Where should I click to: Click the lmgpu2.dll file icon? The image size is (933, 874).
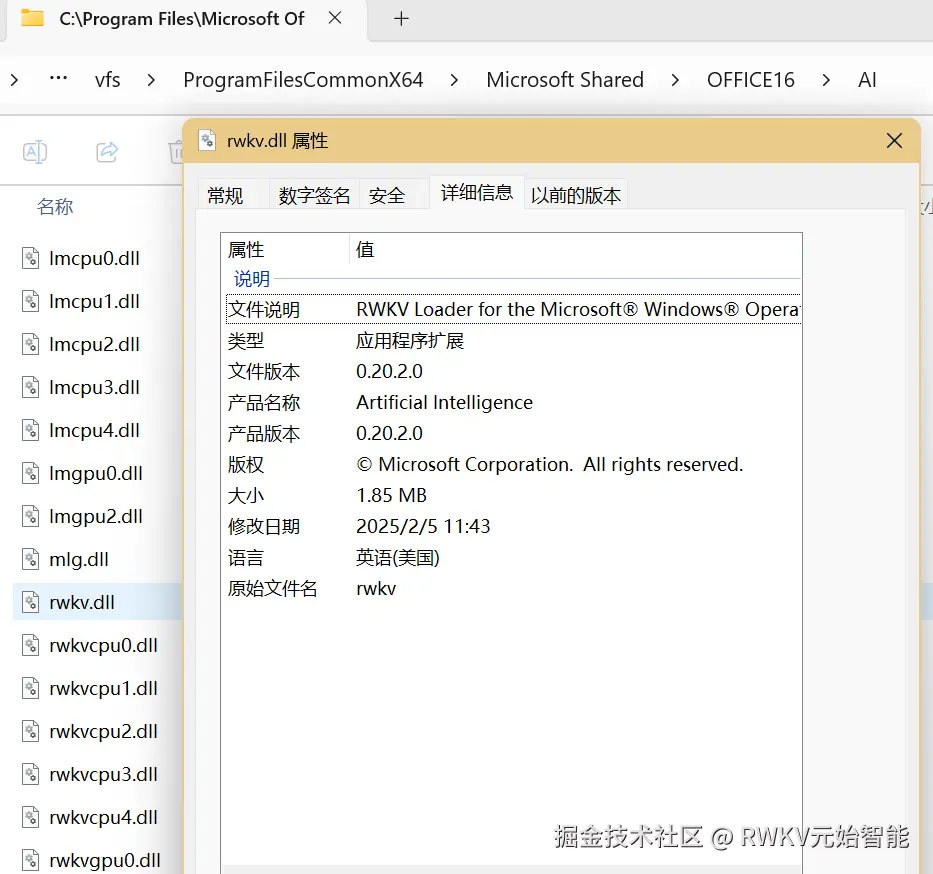click(29, 516)
